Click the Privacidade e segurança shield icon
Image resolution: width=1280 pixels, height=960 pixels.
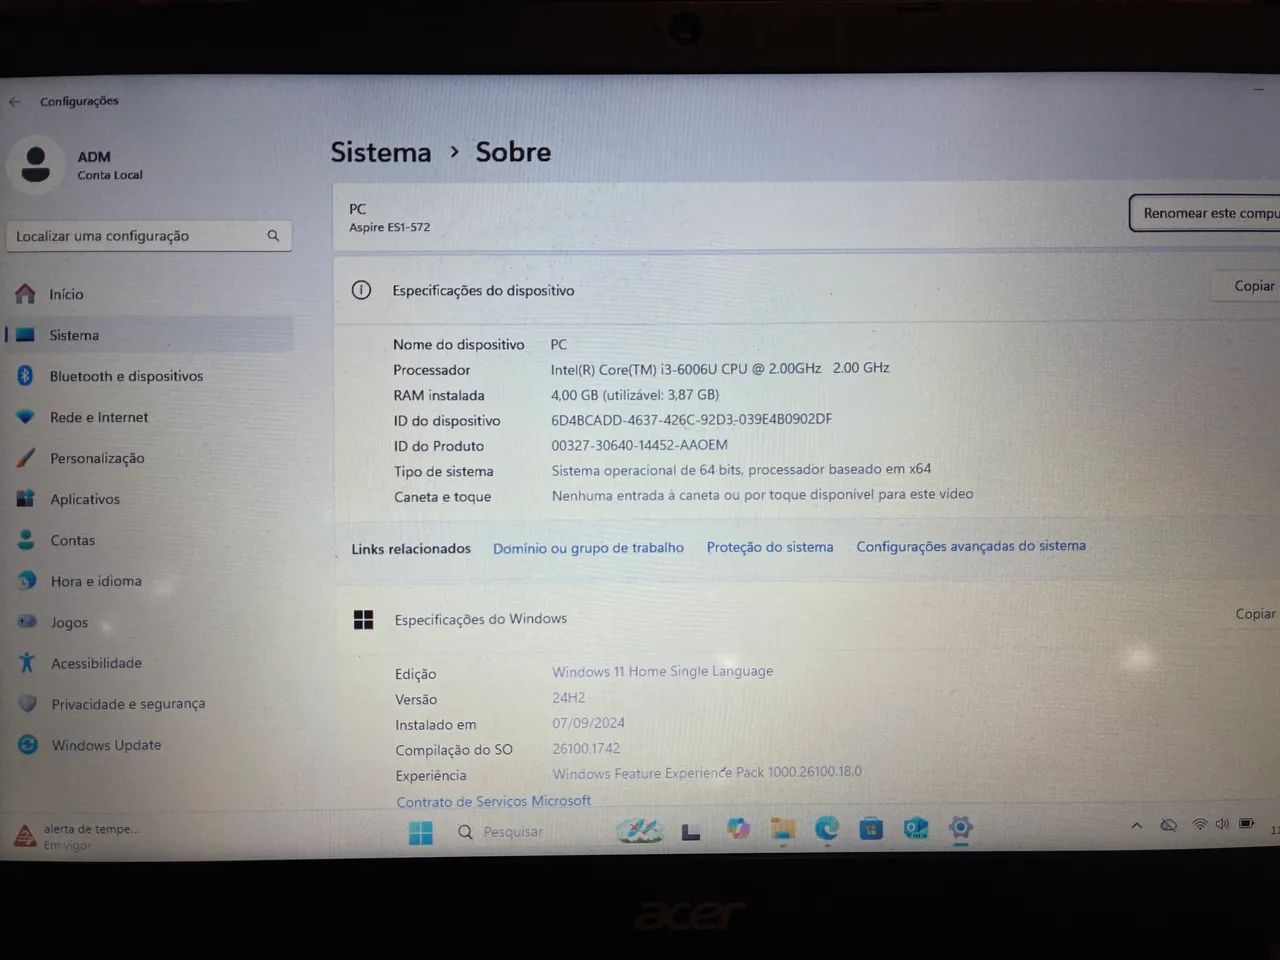tap(27, 704)
